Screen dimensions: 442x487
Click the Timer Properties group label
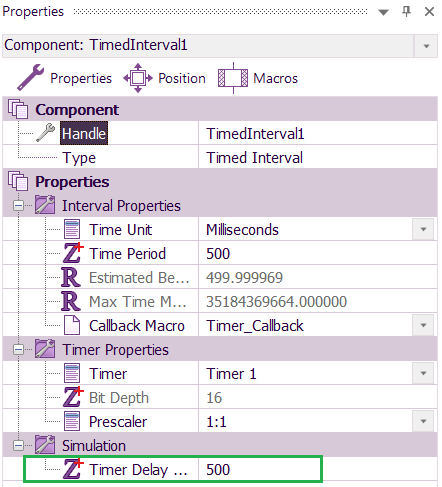click(115, 350)
